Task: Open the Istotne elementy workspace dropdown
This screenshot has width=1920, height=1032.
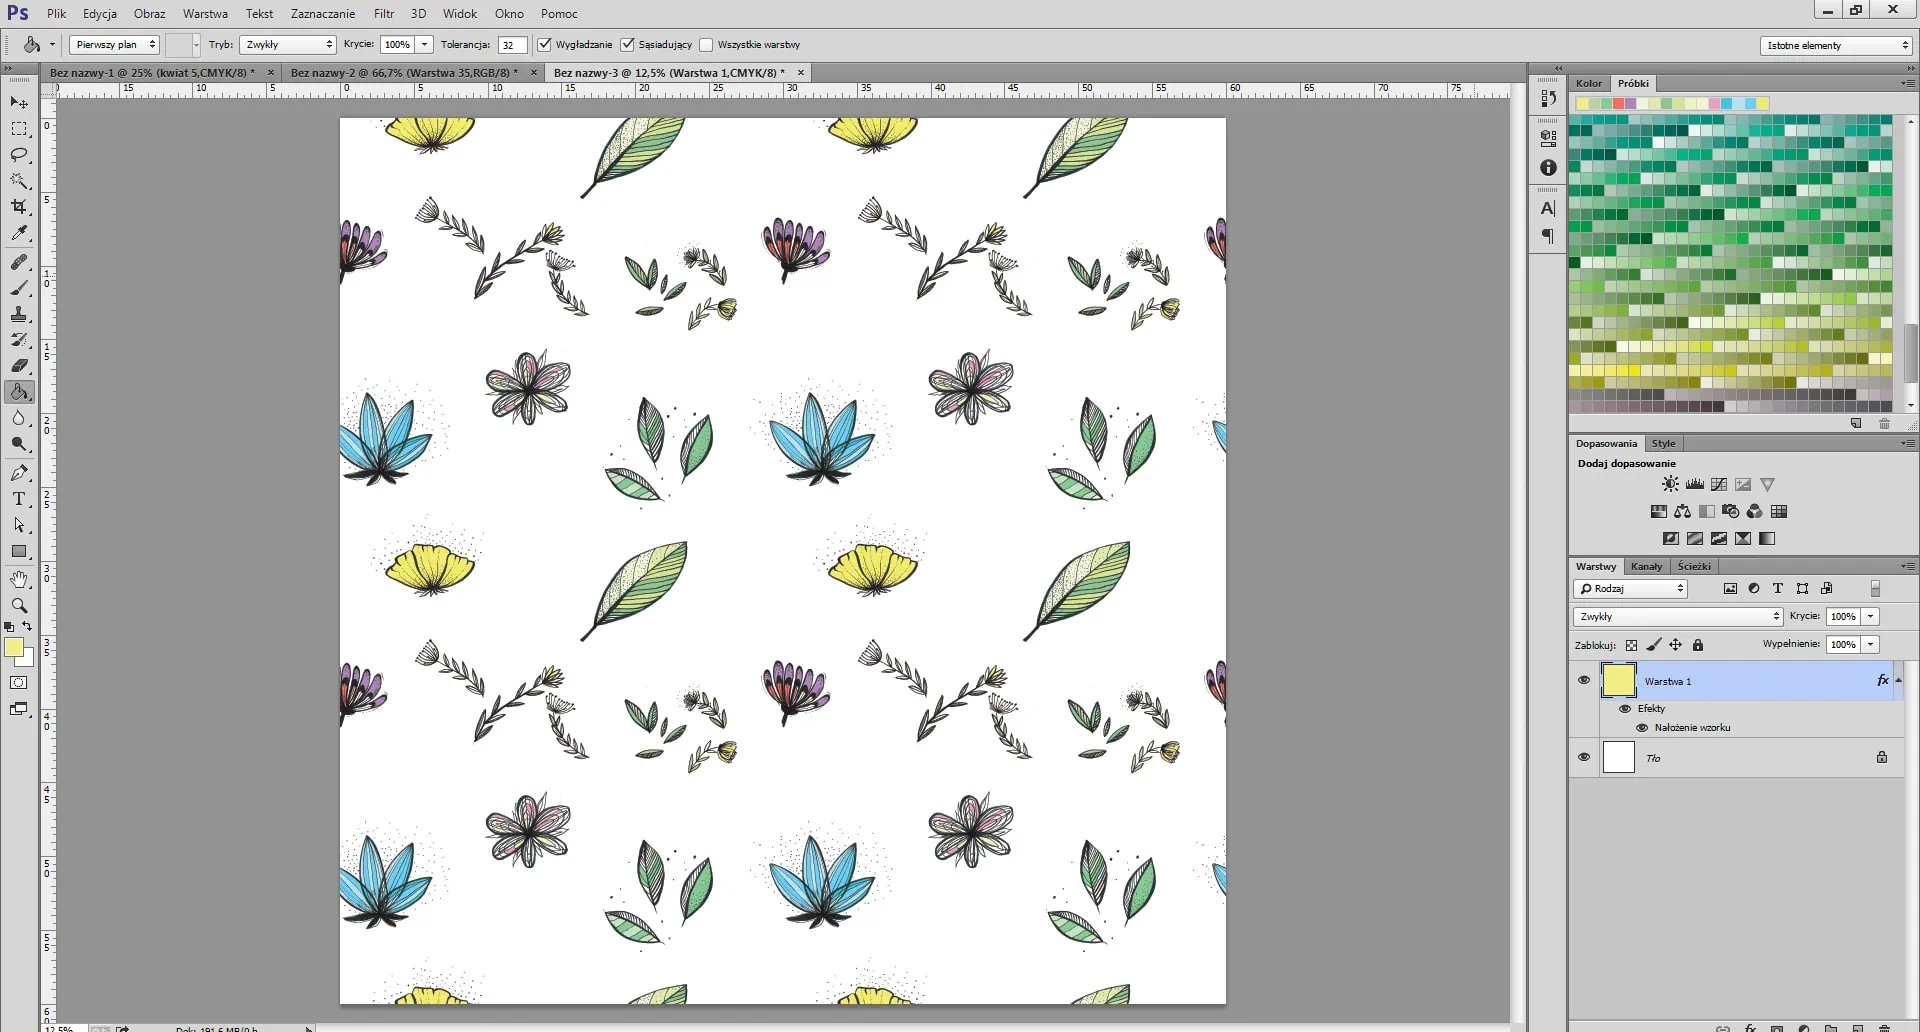Action: coord(1836,46)
